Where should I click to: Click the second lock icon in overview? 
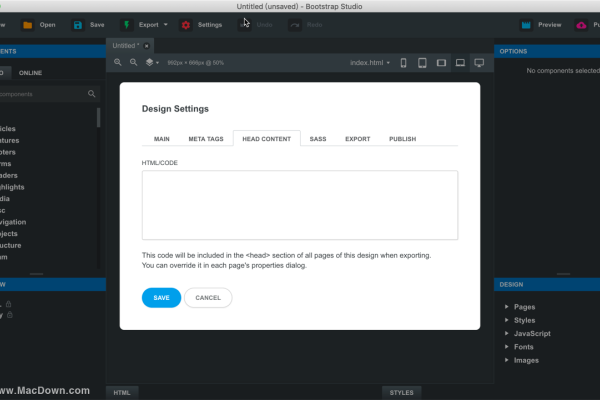(10, 315)
